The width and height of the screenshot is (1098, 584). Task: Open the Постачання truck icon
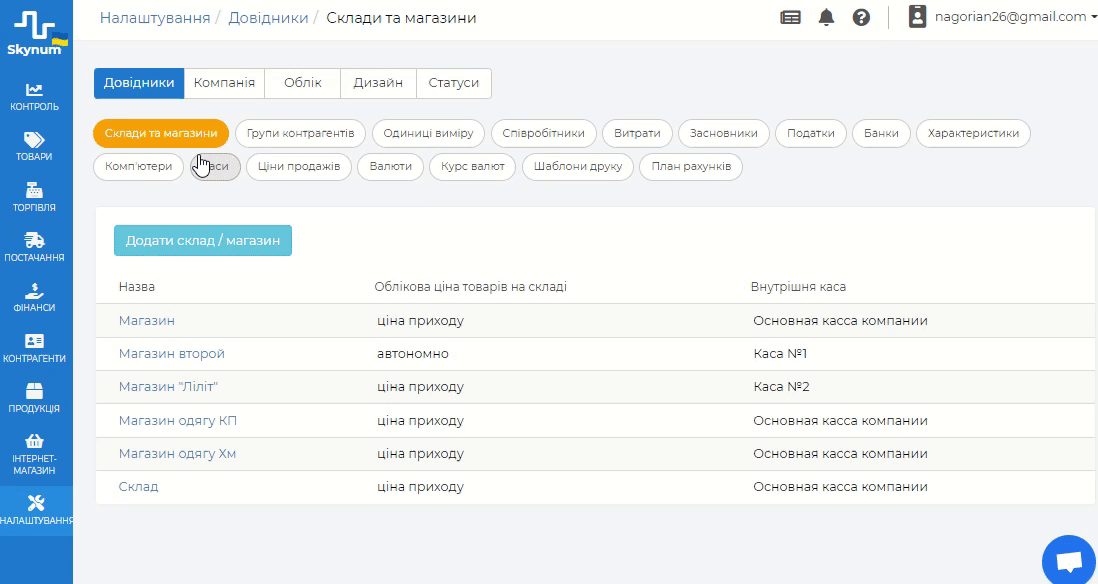click(35, 240)
